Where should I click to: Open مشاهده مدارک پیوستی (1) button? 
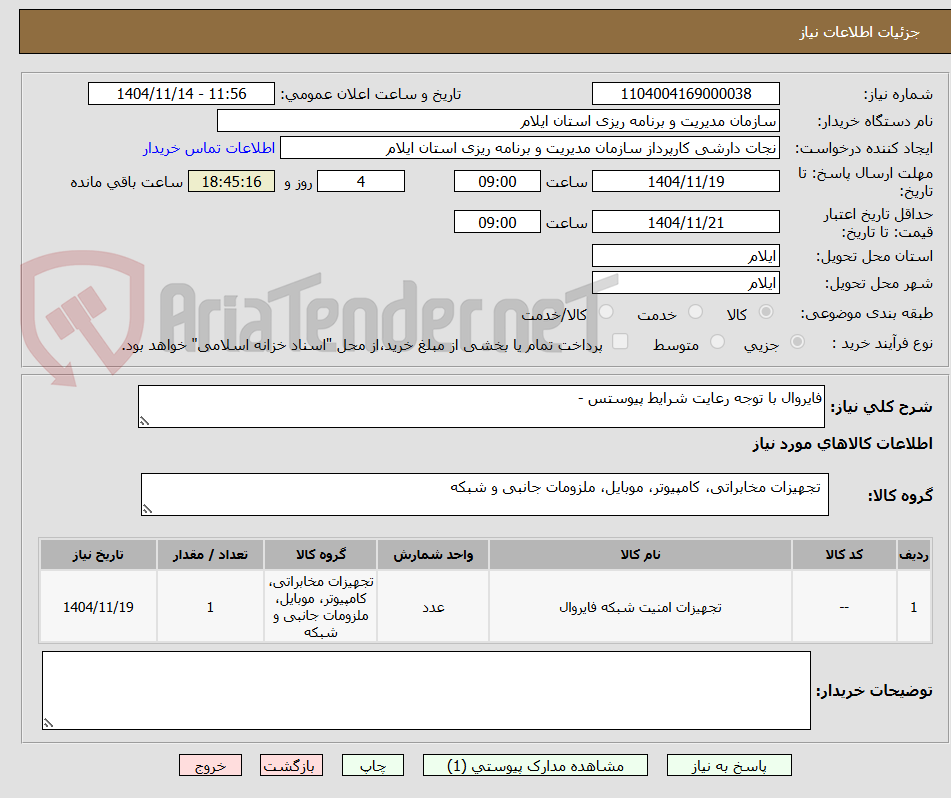pos(535,765)
